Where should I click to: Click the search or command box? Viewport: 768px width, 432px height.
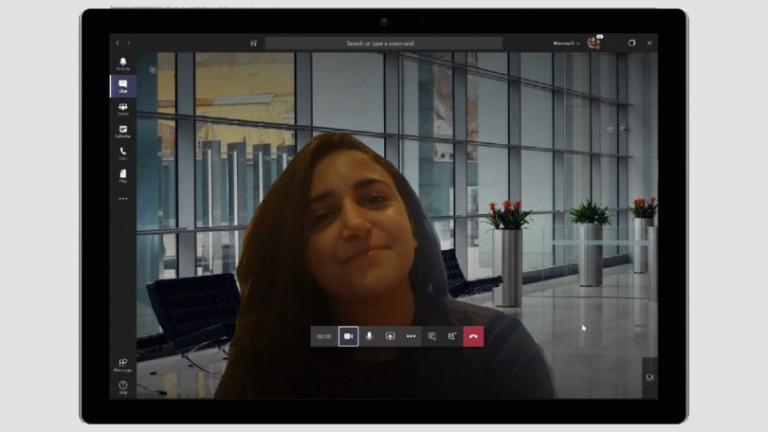(x=384, y=43)
